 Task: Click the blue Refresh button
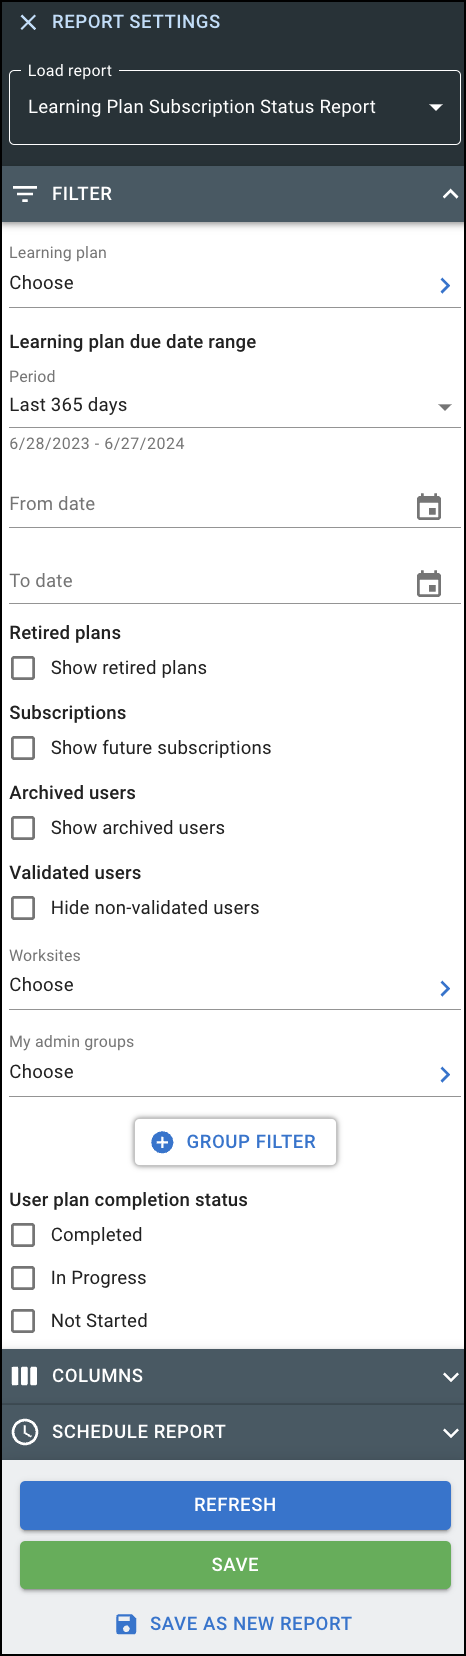tap(235, 1505)
